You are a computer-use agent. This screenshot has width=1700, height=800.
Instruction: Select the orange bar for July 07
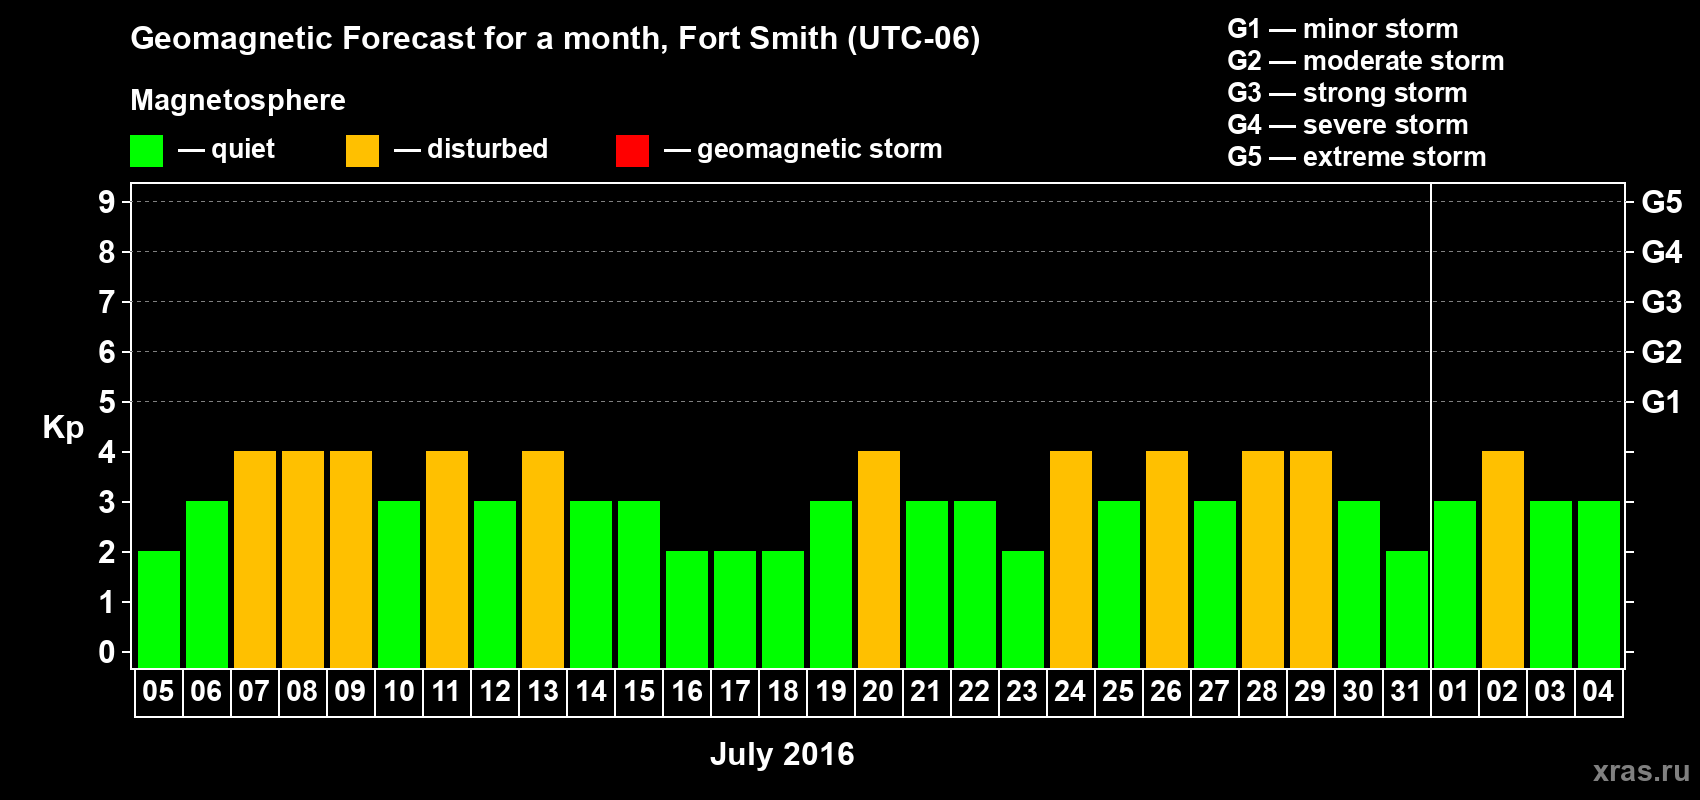(x=255, y=560)
